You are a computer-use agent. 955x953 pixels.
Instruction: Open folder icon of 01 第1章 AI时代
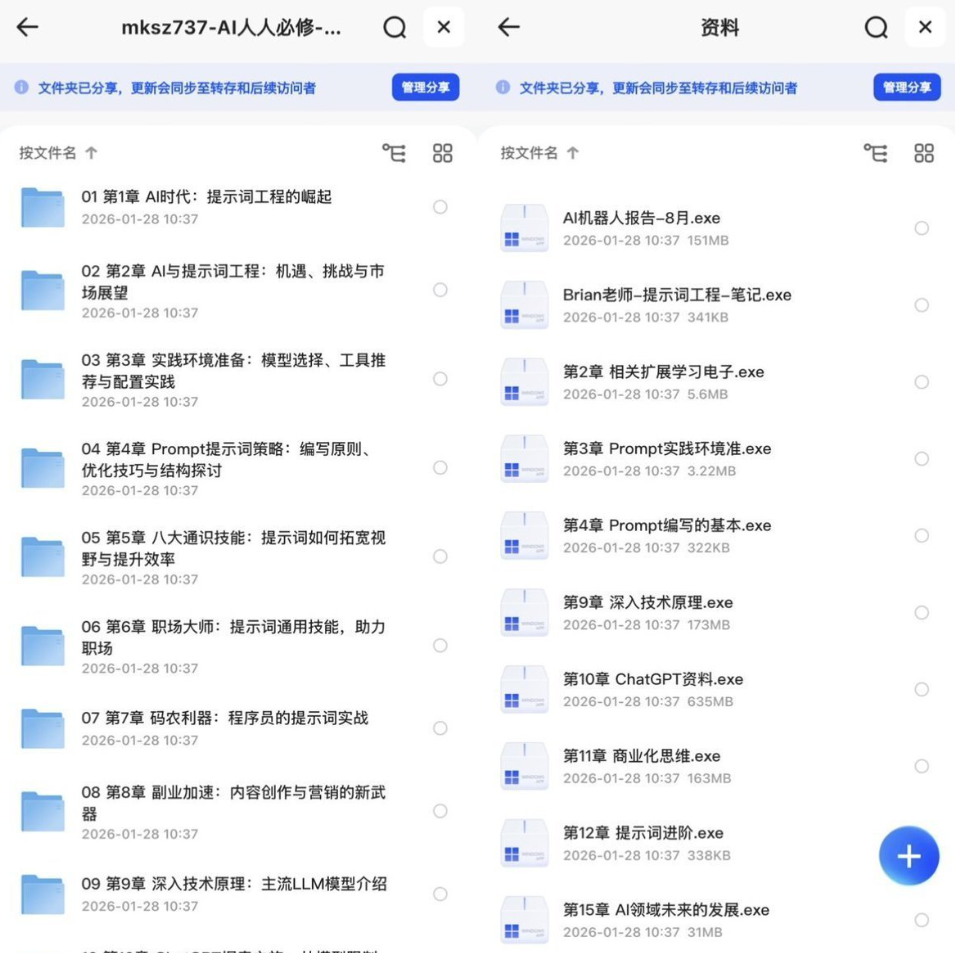coord(43,207)
